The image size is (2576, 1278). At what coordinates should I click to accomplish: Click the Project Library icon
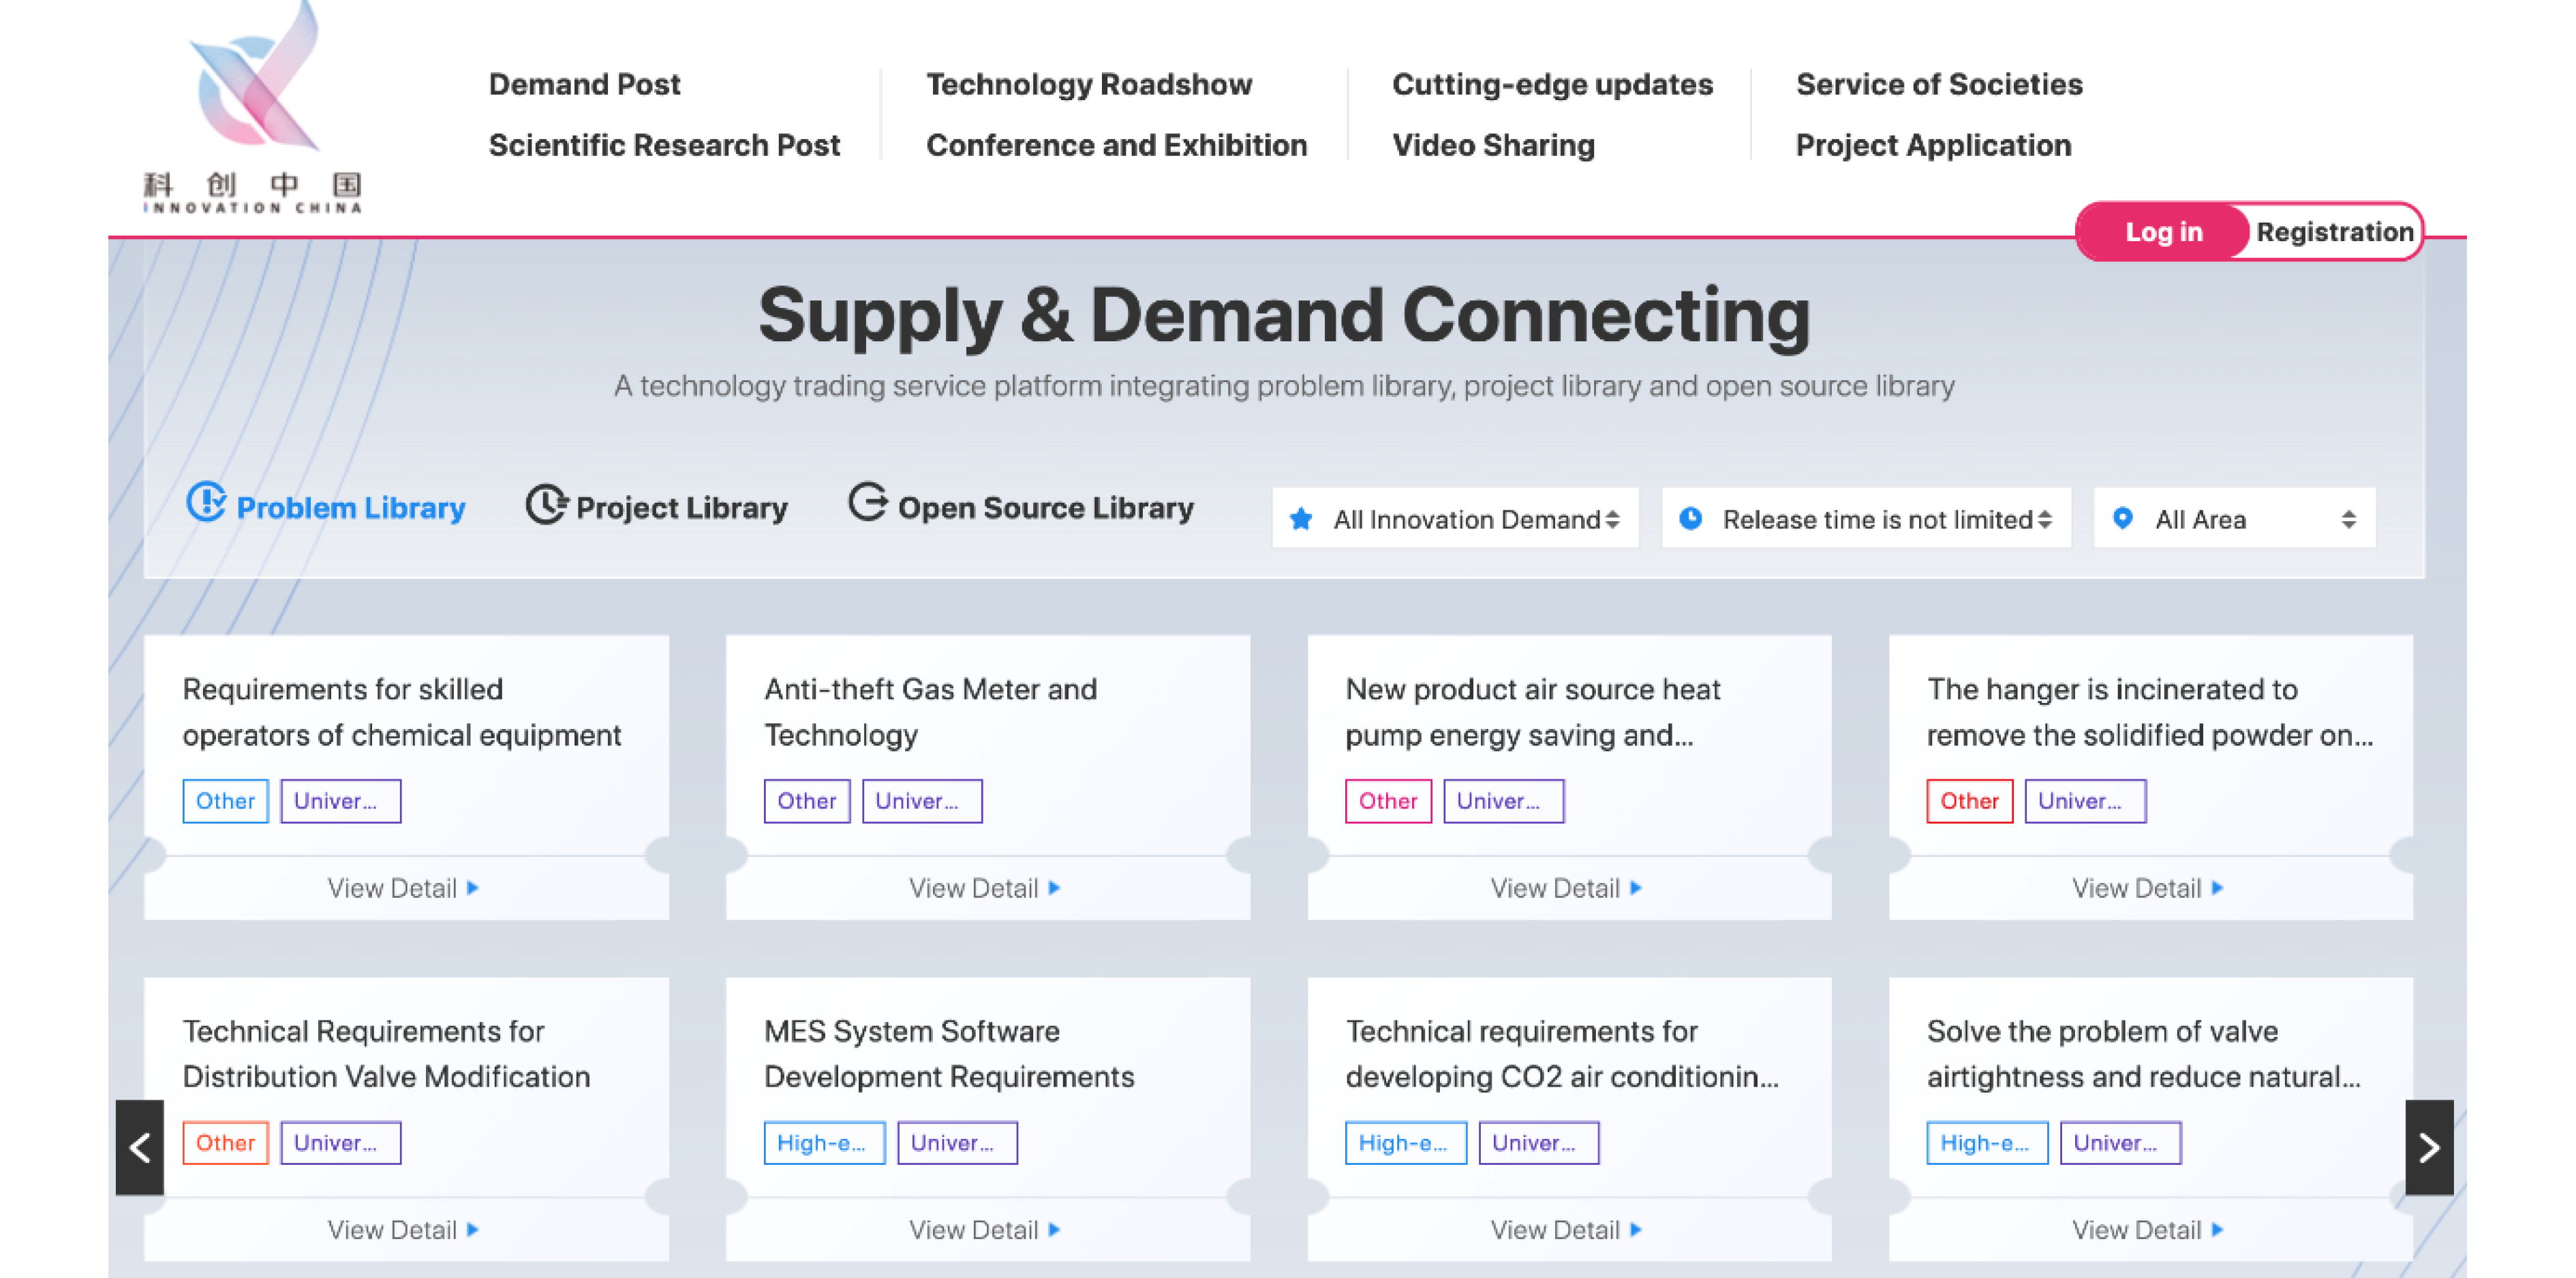(x=546, y=504)
